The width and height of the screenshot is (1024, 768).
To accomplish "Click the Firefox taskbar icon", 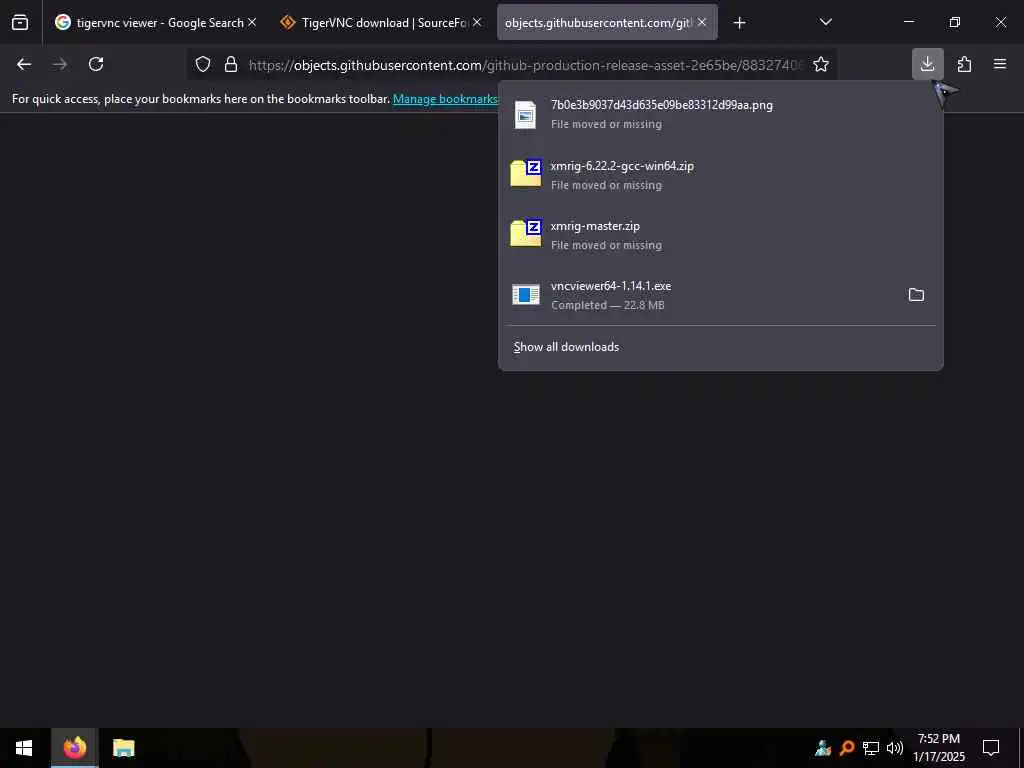I will pyautogui.click(x=74, y=748).
